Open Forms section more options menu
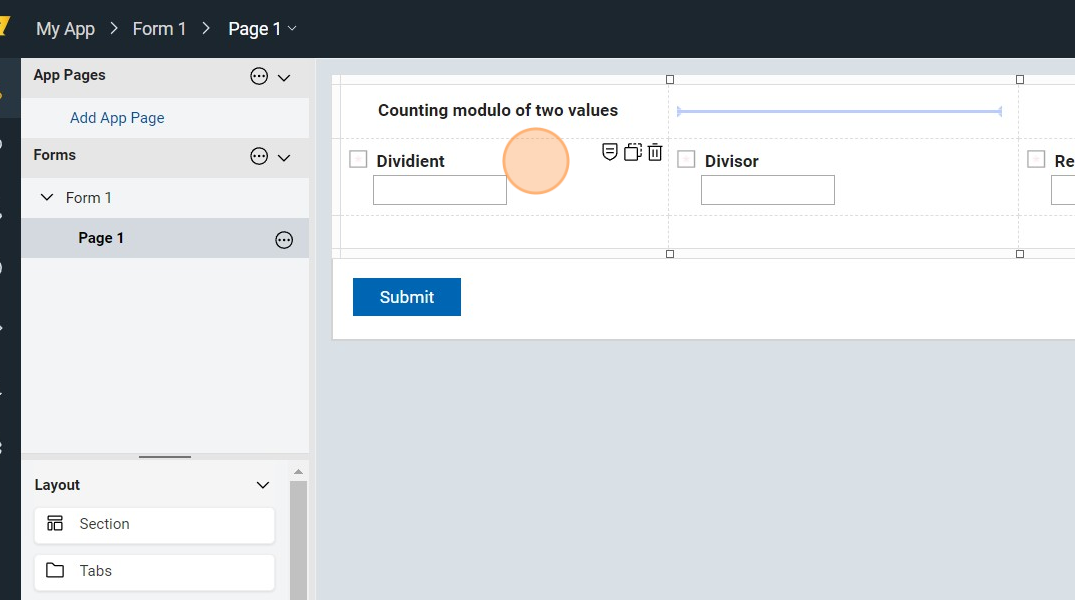 click(x=259, y=156)
